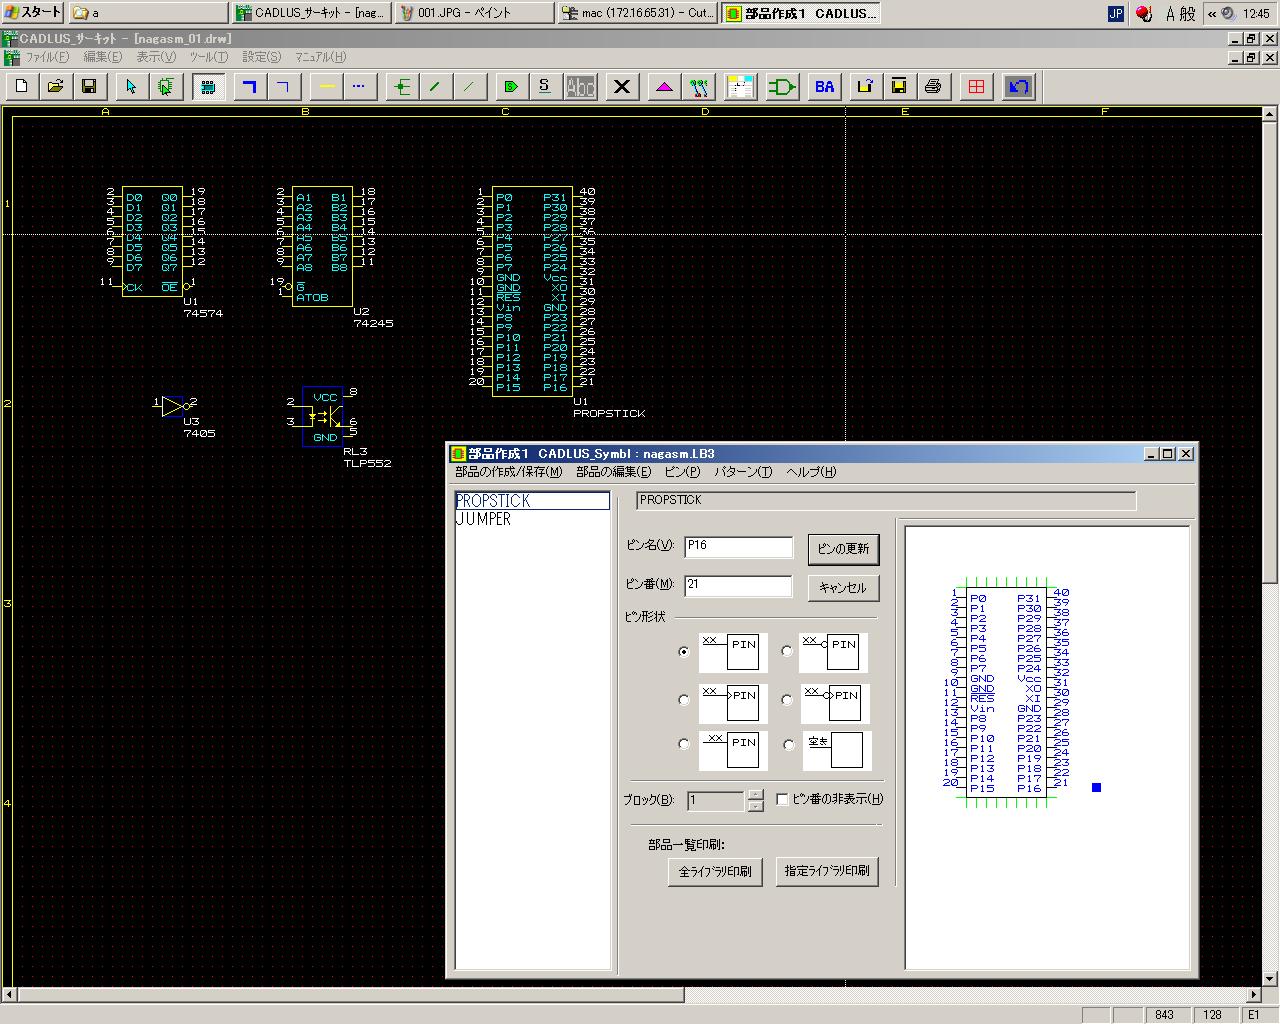Click the black X delete icon
Viewport: 1280px width, 1024px height.
tap(622, 87)
